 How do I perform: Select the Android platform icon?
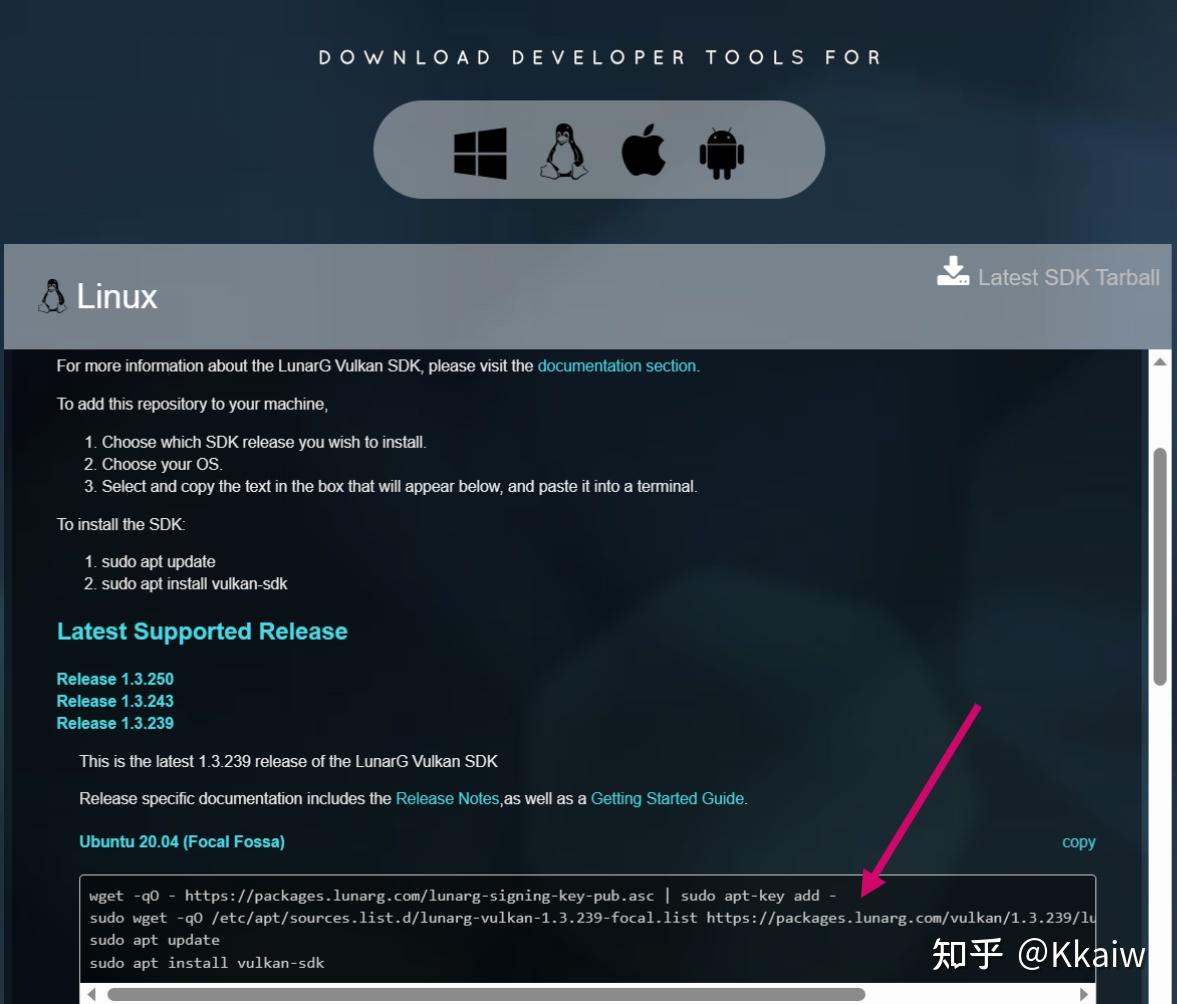722,150
